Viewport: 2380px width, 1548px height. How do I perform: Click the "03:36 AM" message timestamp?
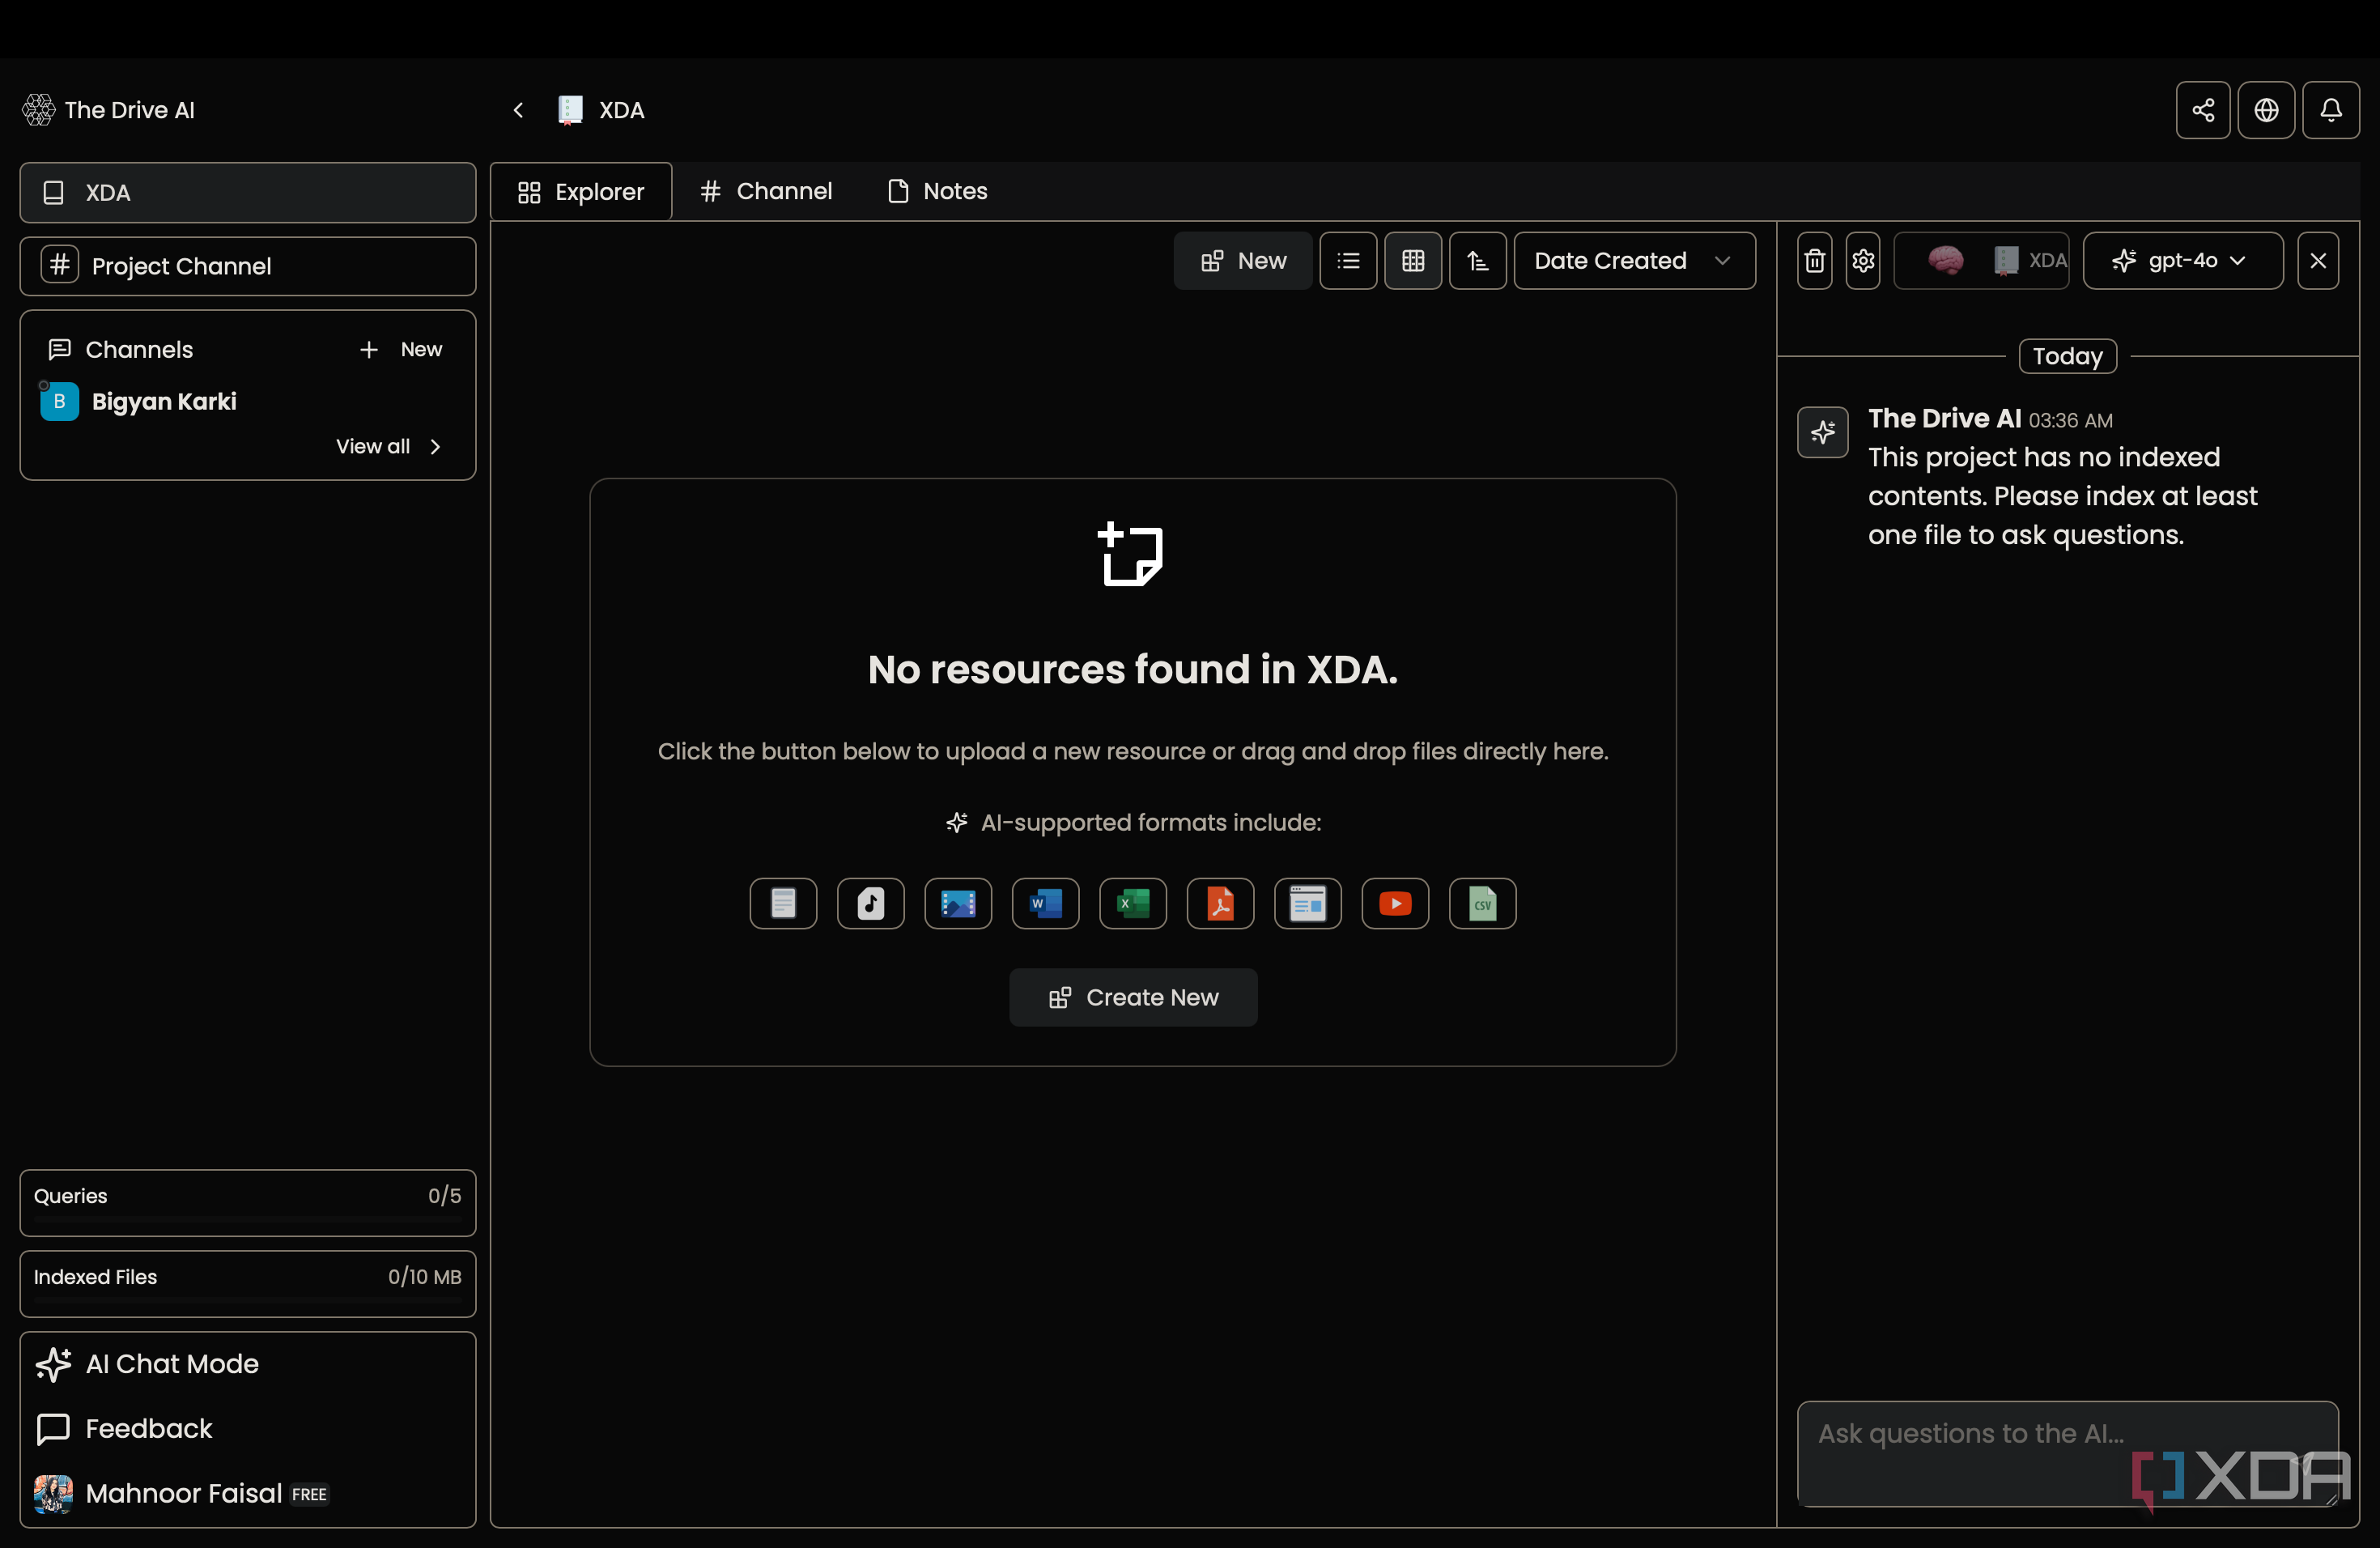pyautogui.click(x=2070, y=421)
